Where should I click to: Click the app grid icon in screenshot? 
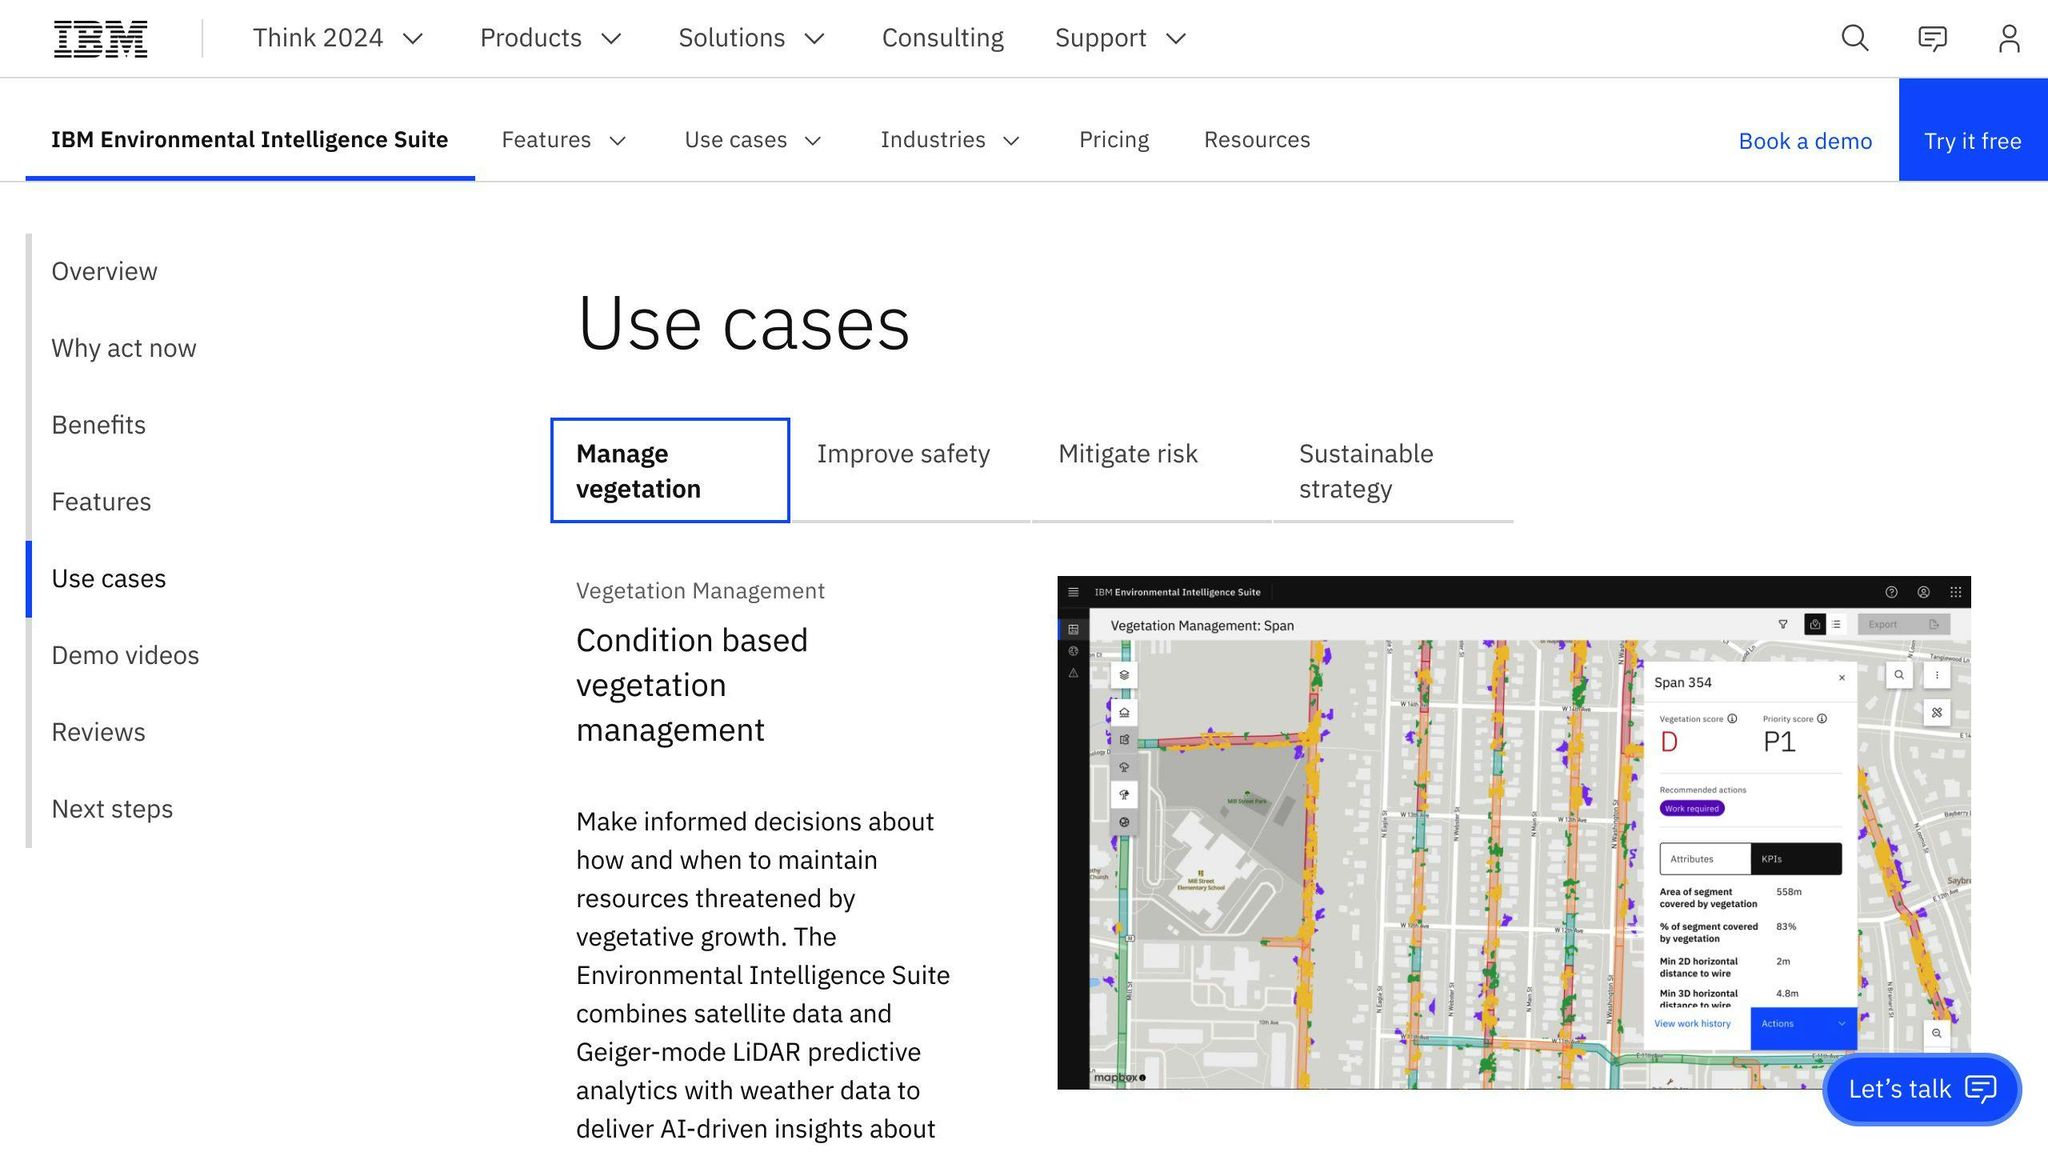pos(1955,592)
